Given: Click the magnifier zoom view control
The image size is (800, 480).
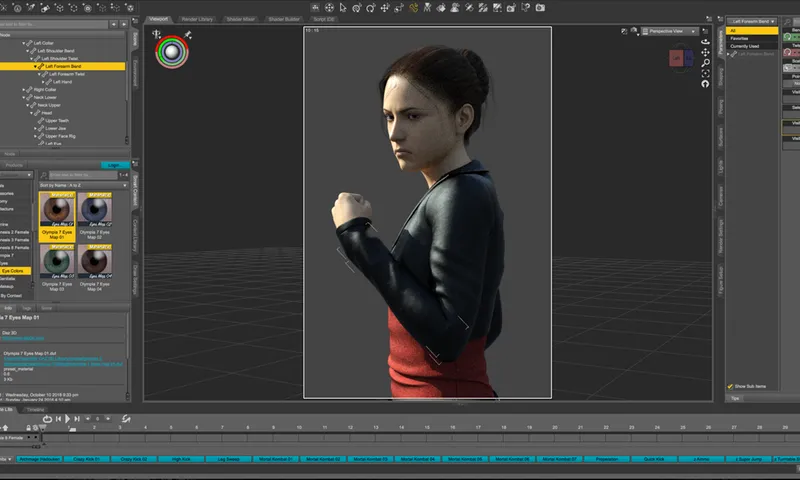Looking at the screenshot, I should pos(705,63).
